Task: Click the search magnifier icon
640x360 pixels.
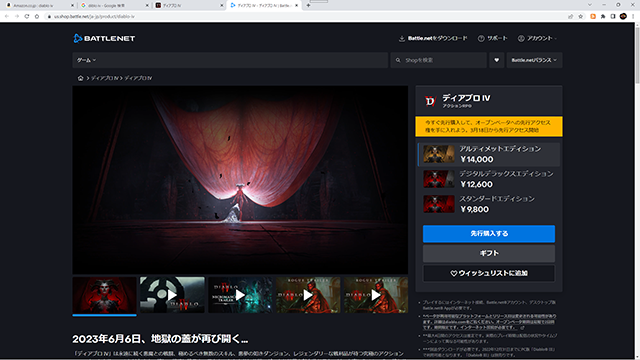Action: [398, 60]
